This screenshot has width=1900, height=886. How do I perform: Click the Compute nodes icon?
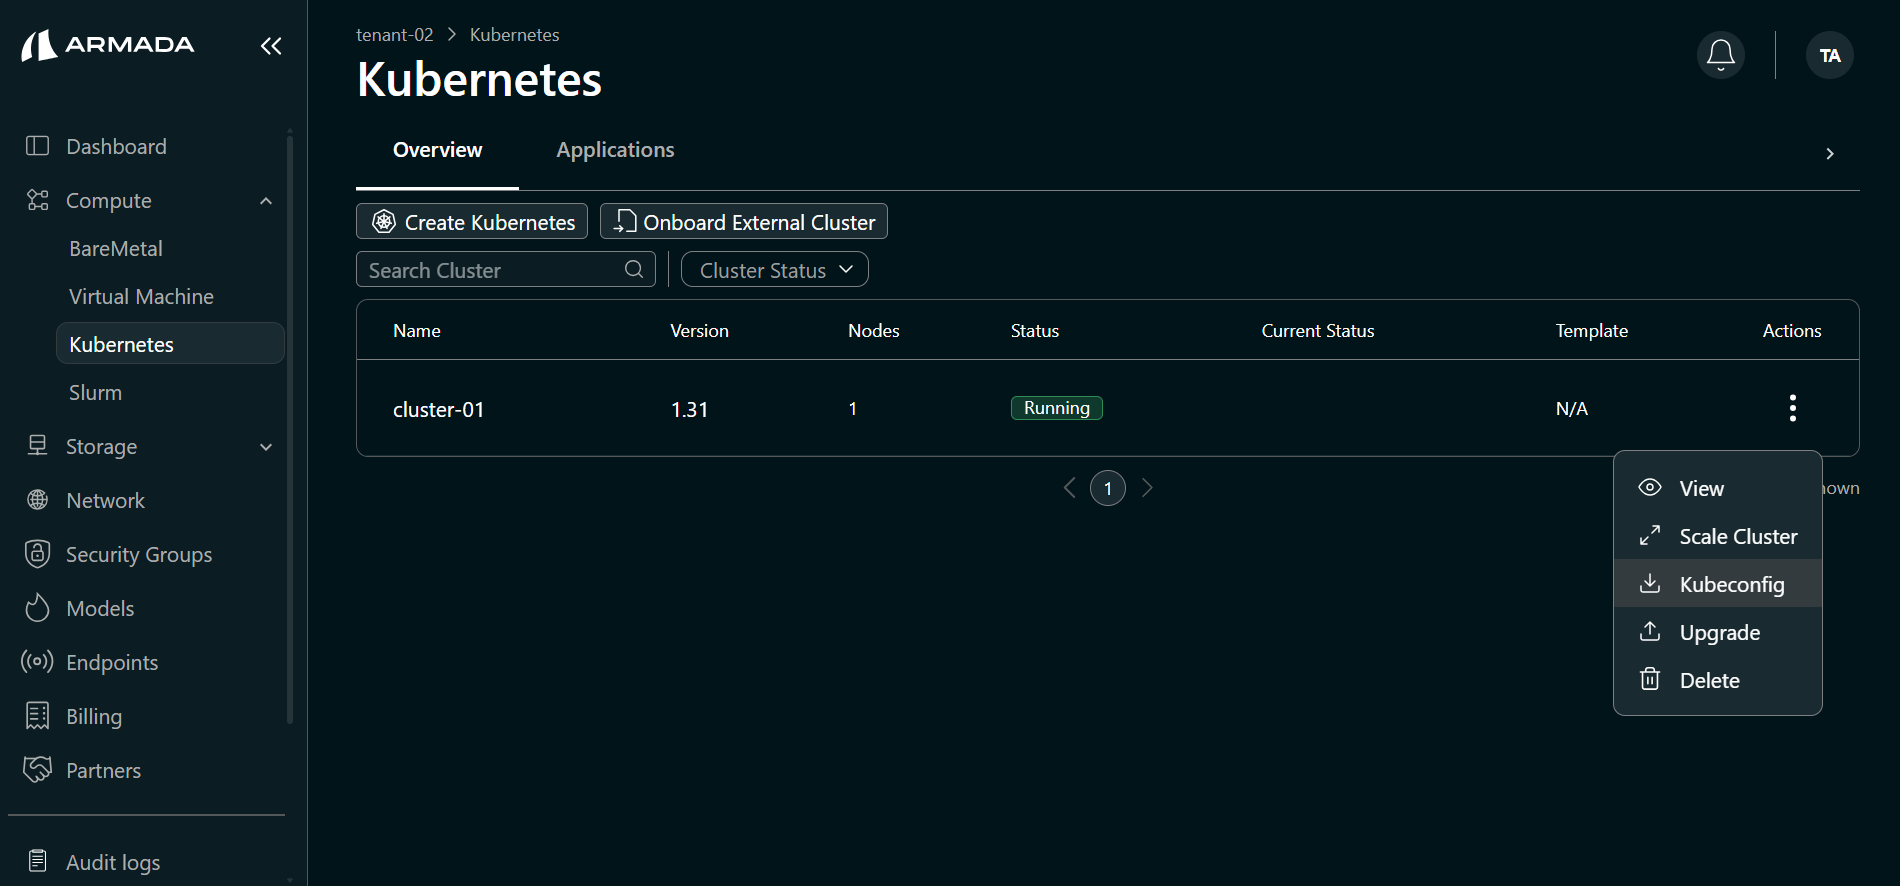37,200
